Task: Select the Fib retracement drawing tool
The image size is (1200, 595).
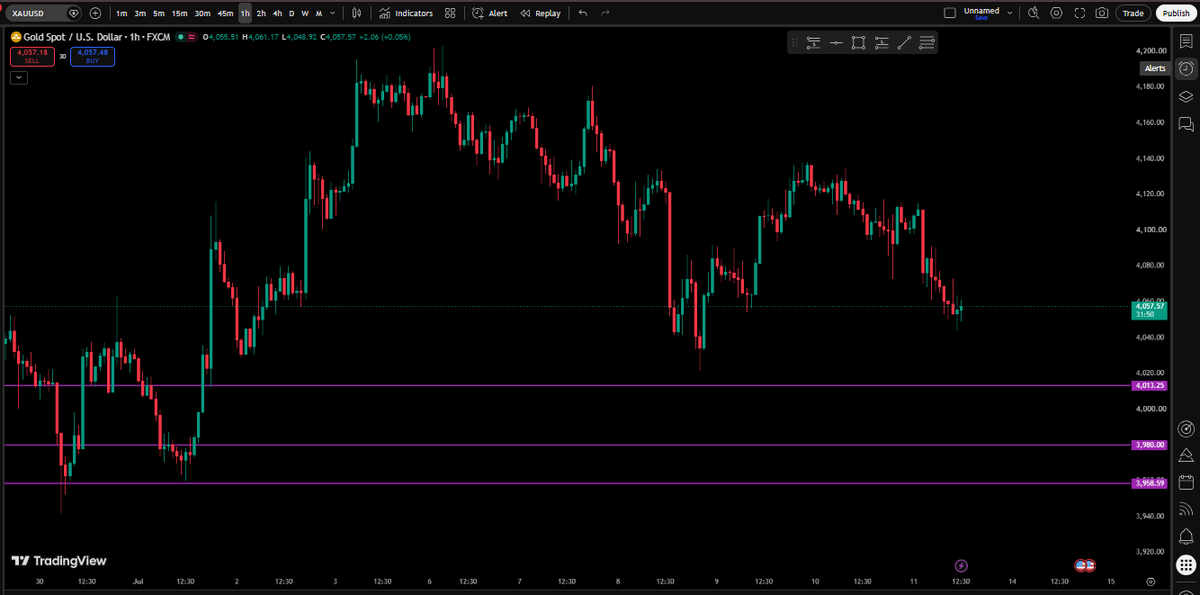Action: click(x=927, y=42)
